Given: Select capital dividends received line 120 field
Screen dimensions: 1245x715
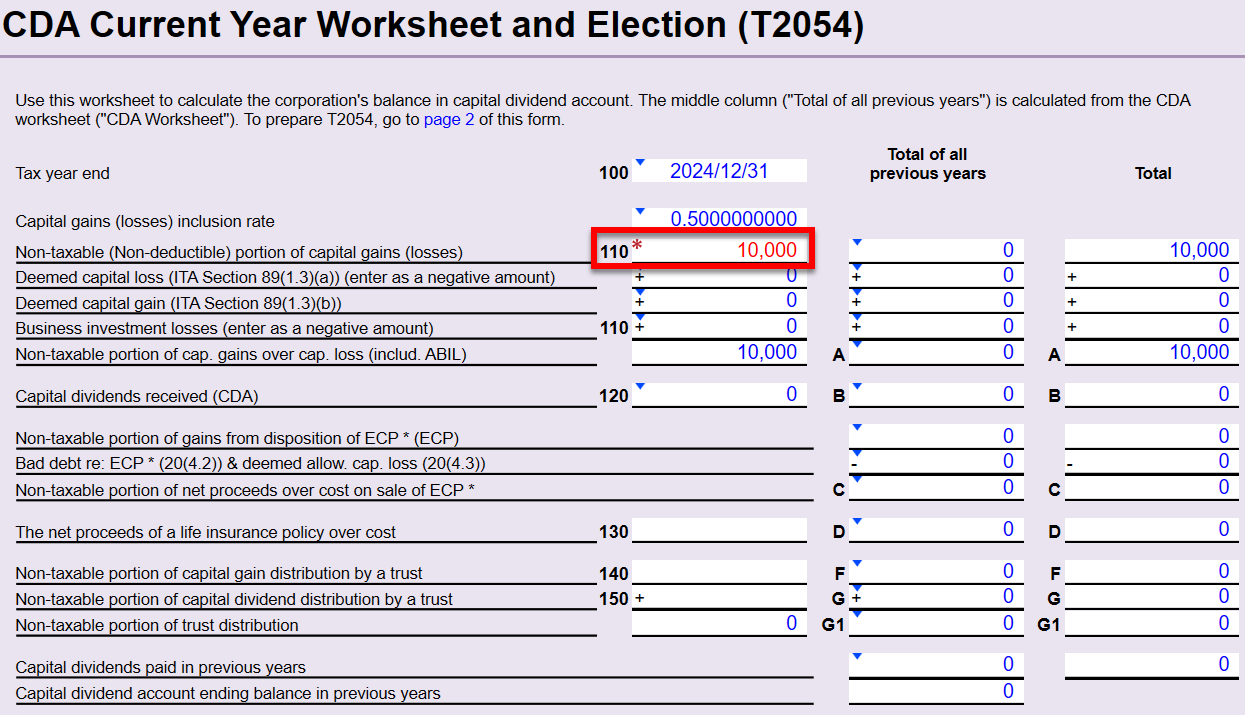Looking at the screenshot, I should tap(719, 394).
